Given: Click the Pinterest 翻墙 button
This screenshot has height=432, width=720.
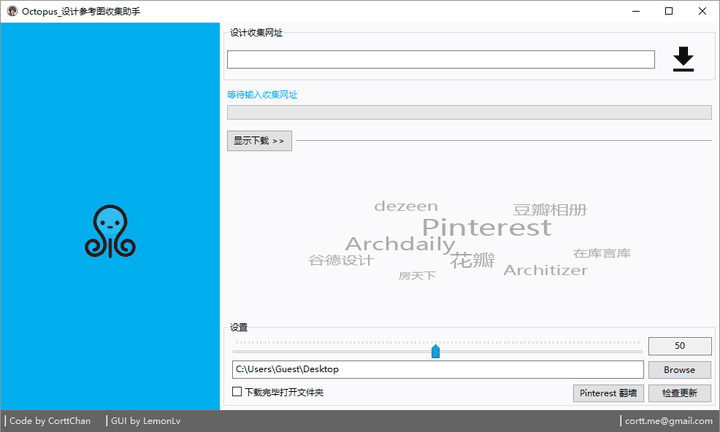Looking at the screenshot, I should point(608,393).
